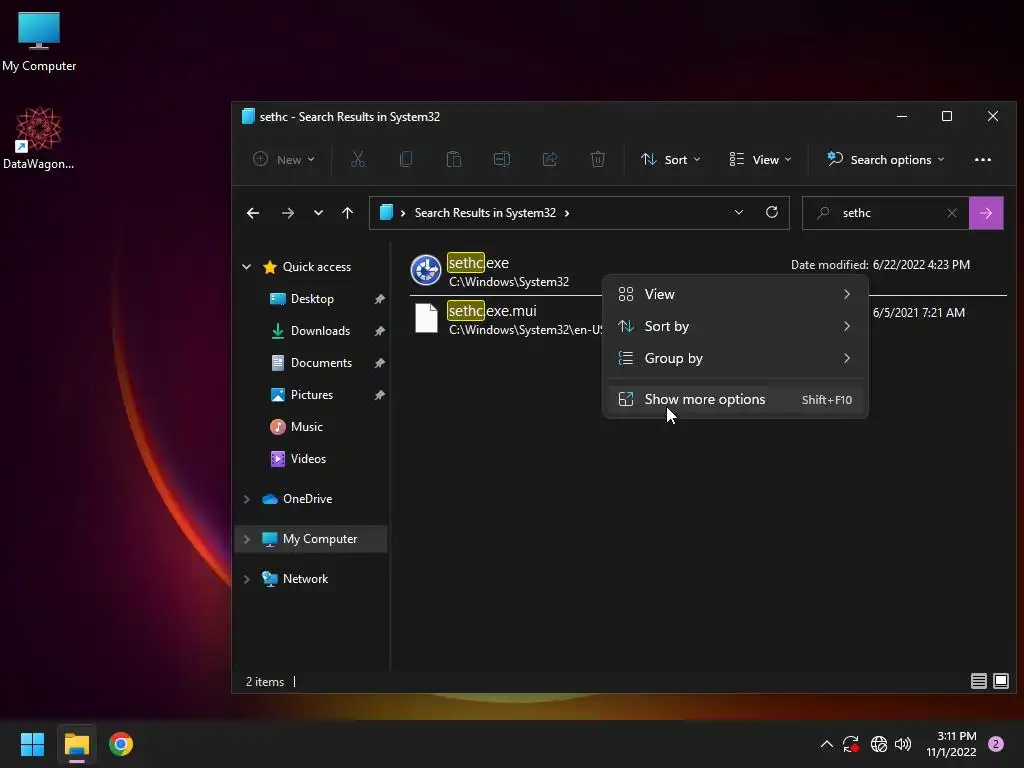Unpin Documents using its pin icon
The height and width of the screenshot is (768, 1024).
[379, 363]
